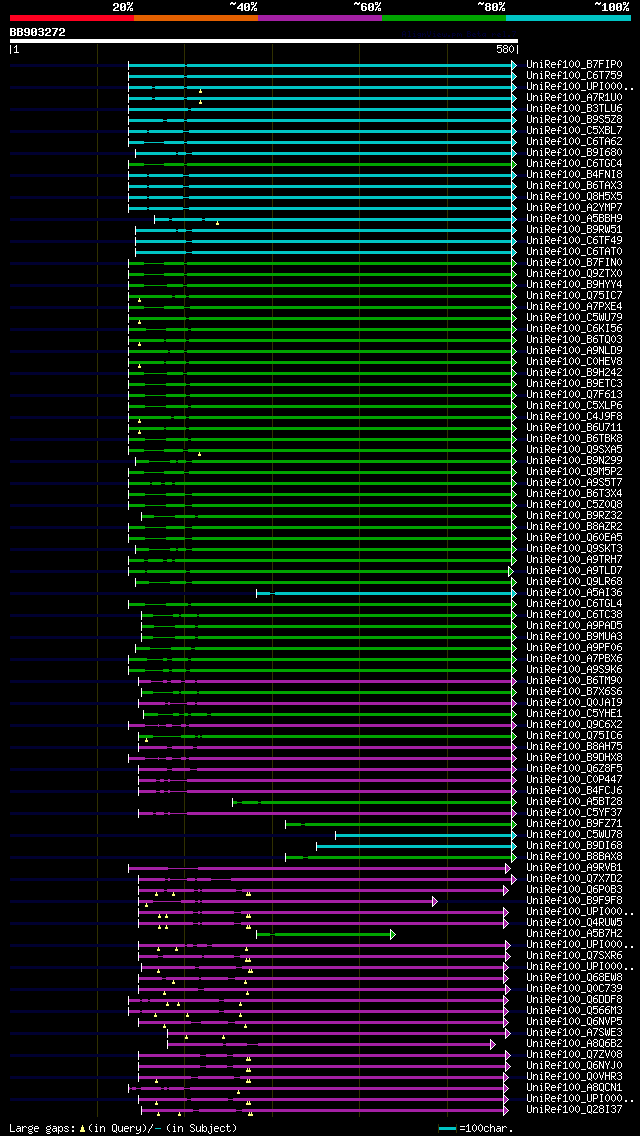The image size is (640, 1136).
Task: Click UniRef100_A5BBH9 label
Action: [x=574, y=219]
